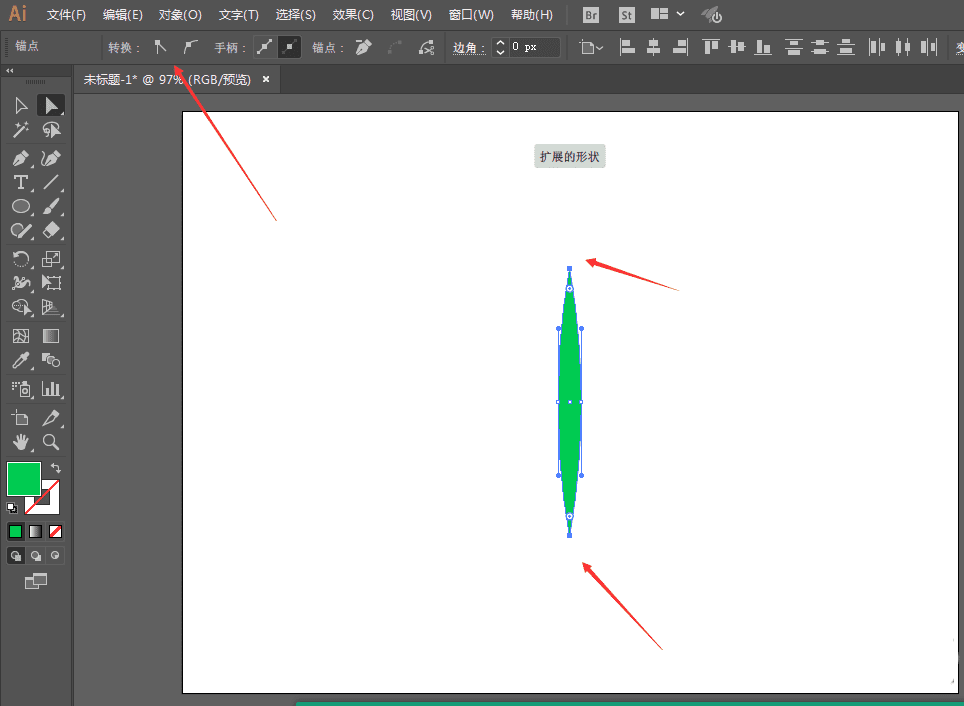Screen dimensions: 964x706
Task: Choose the Type tool
Action: (21, 182)
